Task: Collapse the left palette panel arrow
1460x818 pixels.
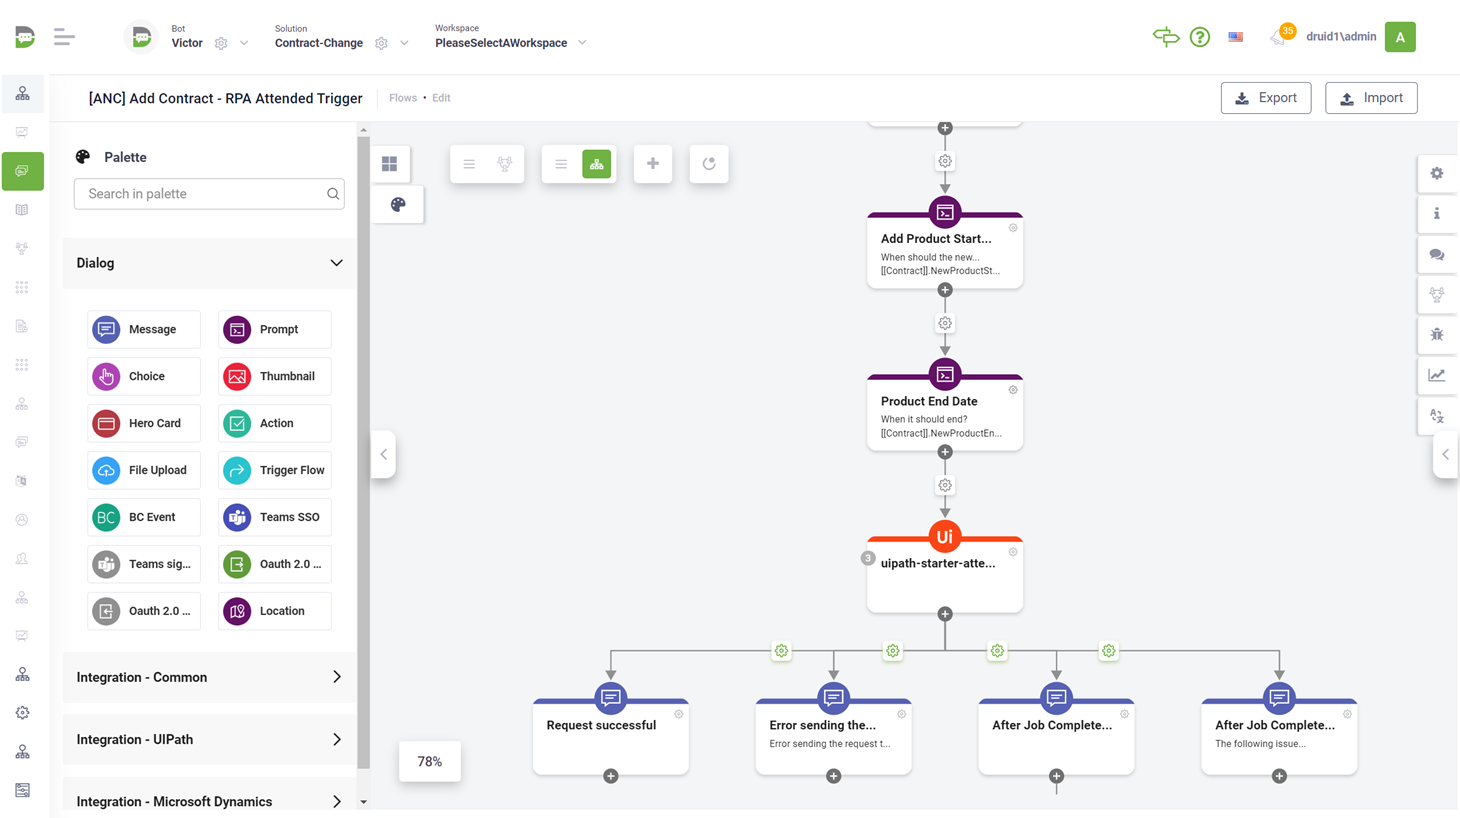Action: coord(384,454)
